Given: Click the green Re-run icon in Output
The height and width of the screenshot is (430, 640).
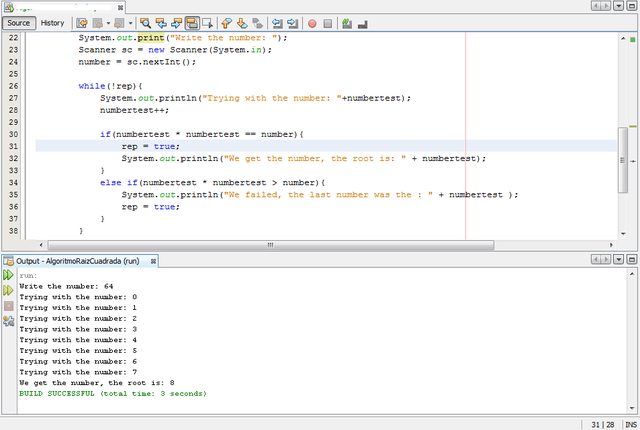Looking at the screenshot, I should tap(8, 275).
